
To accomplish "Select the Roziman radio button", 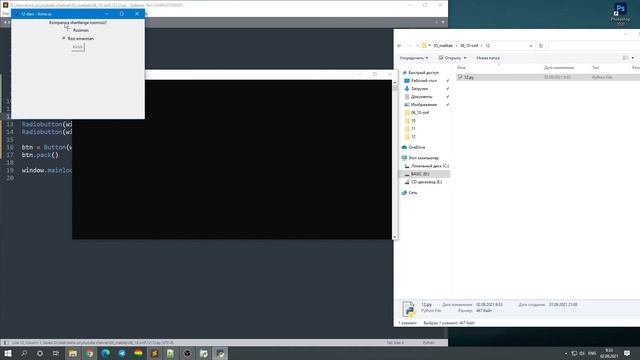I will point(77,30).
